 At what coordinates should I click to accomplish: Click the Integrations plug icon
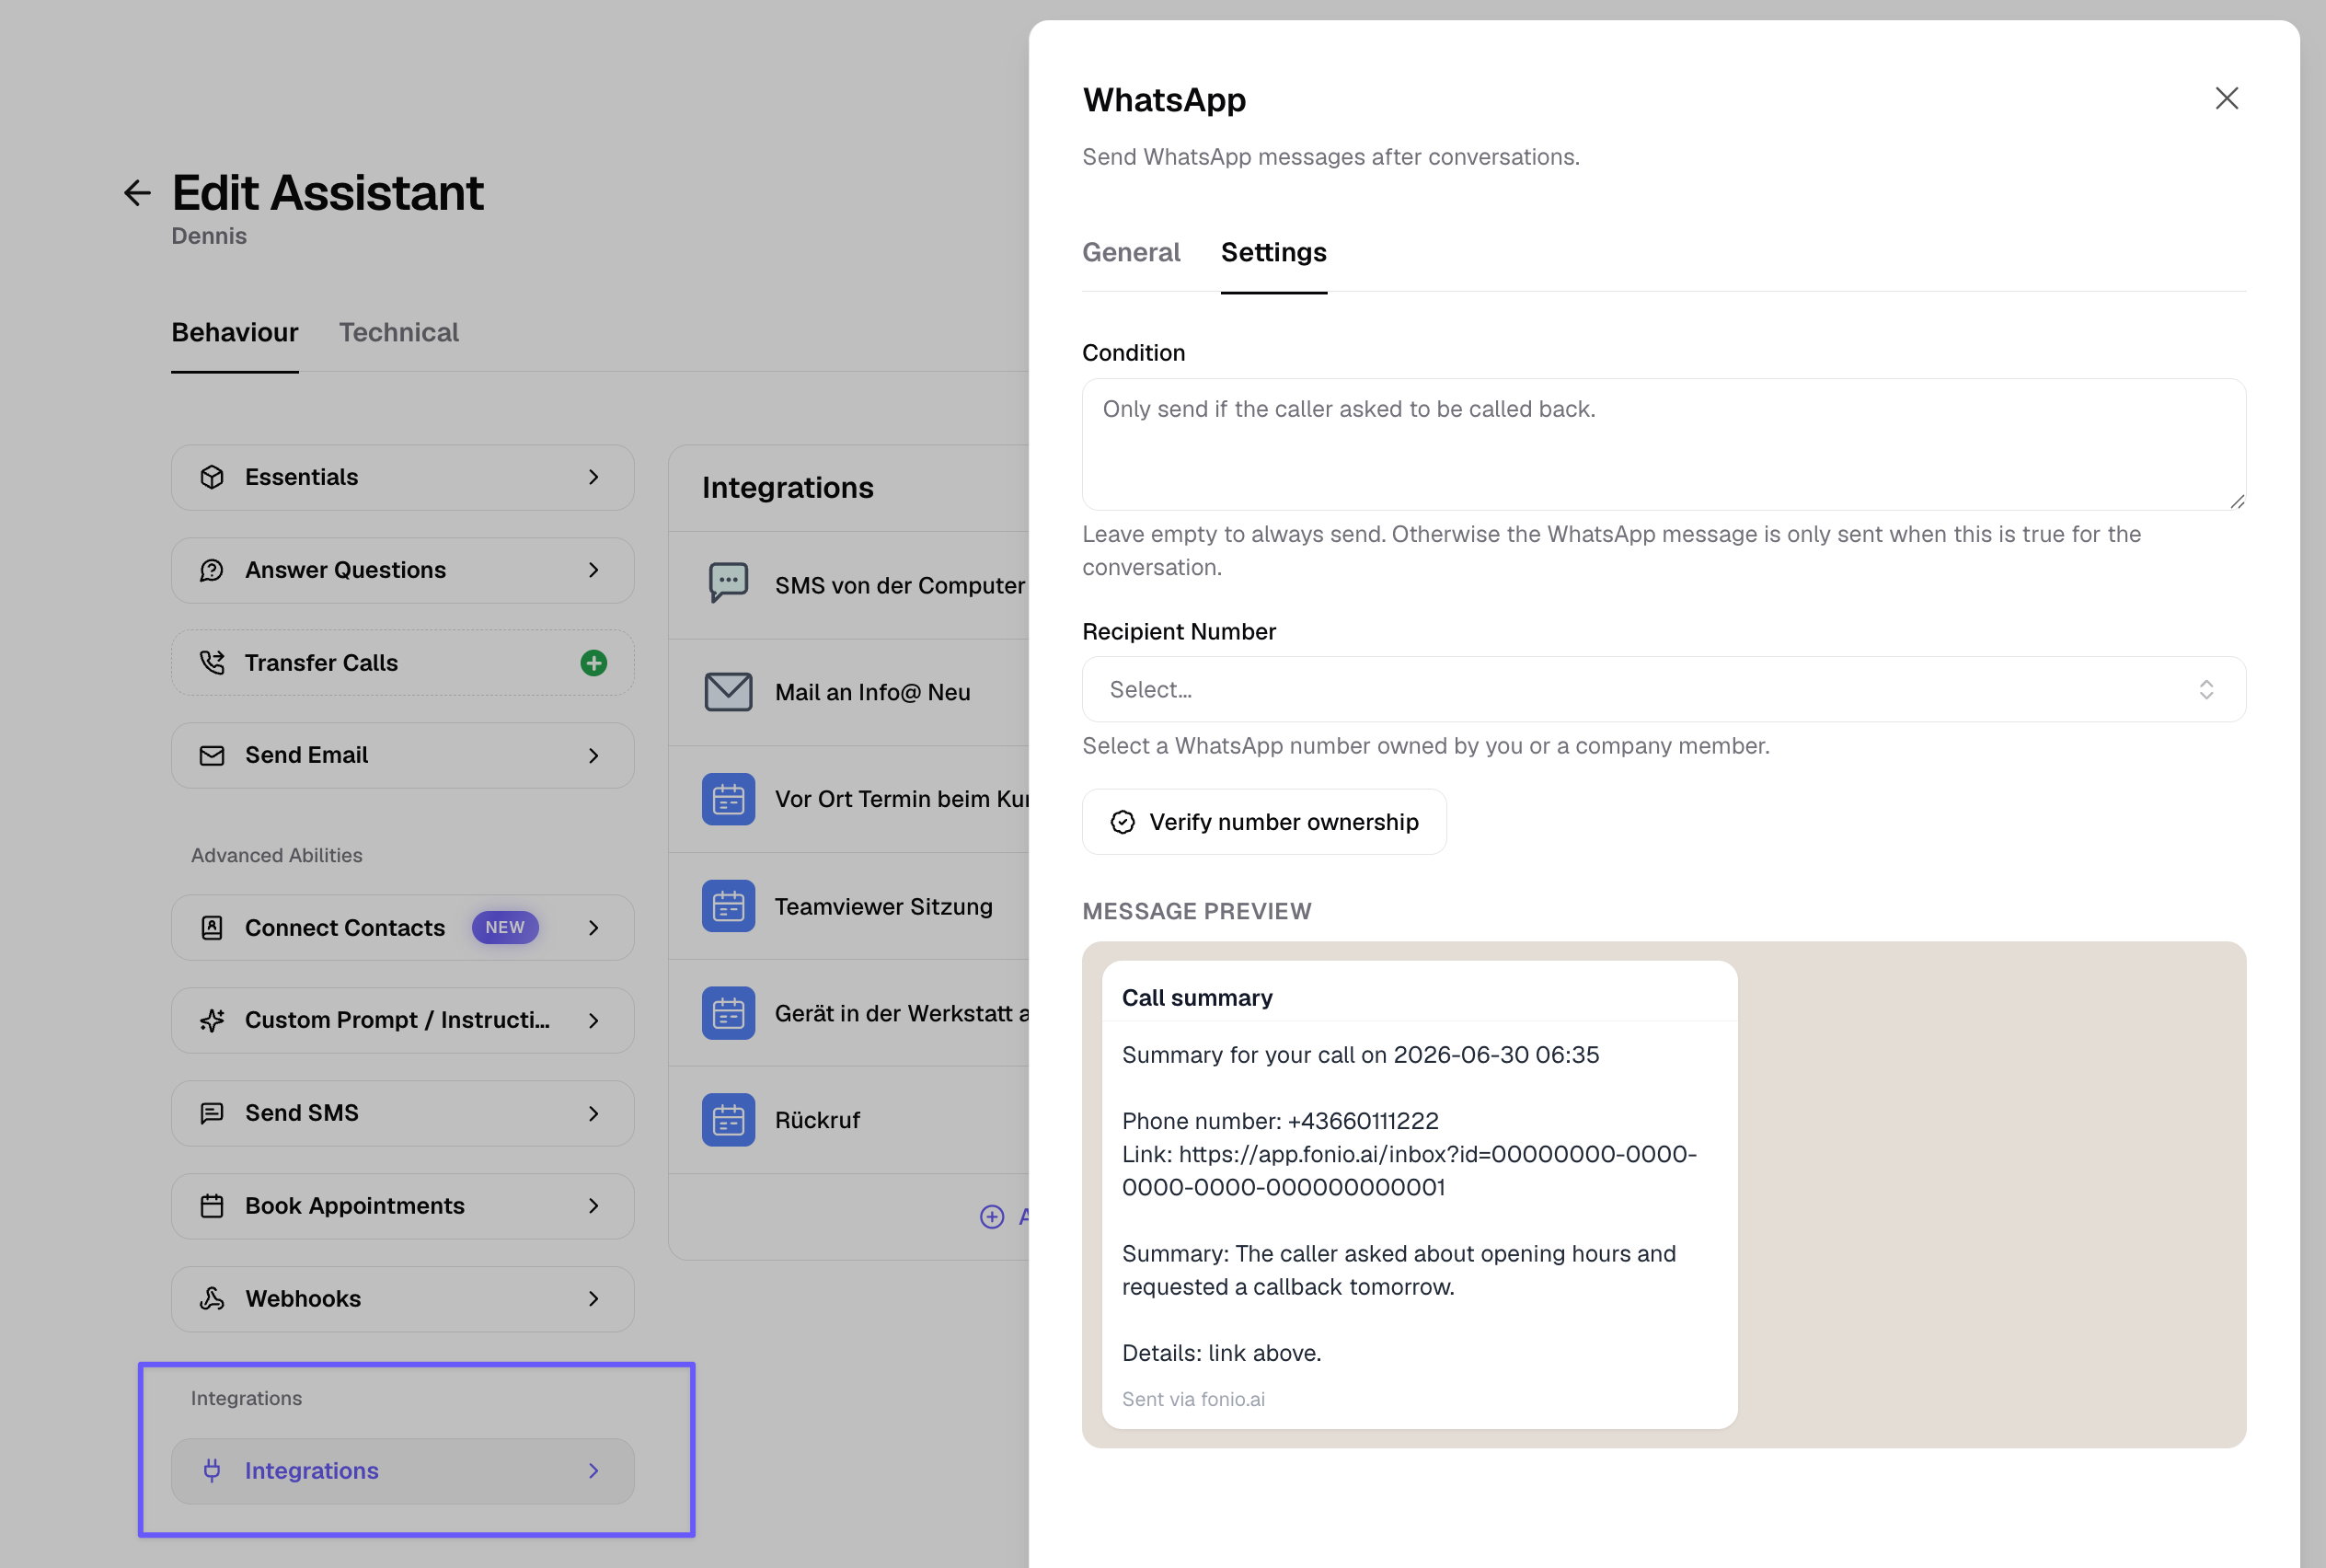[212, 1470]
